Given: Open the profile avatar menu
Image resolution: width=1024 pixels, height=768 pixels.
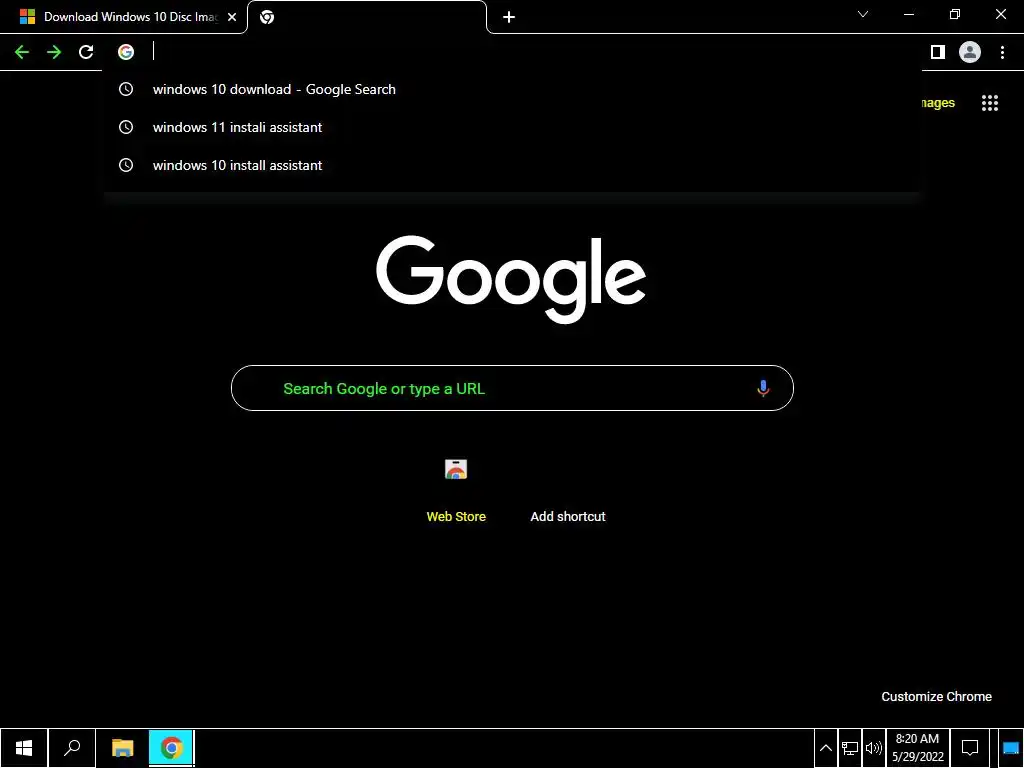Looking at the screenshot, I should click(970, 52).
